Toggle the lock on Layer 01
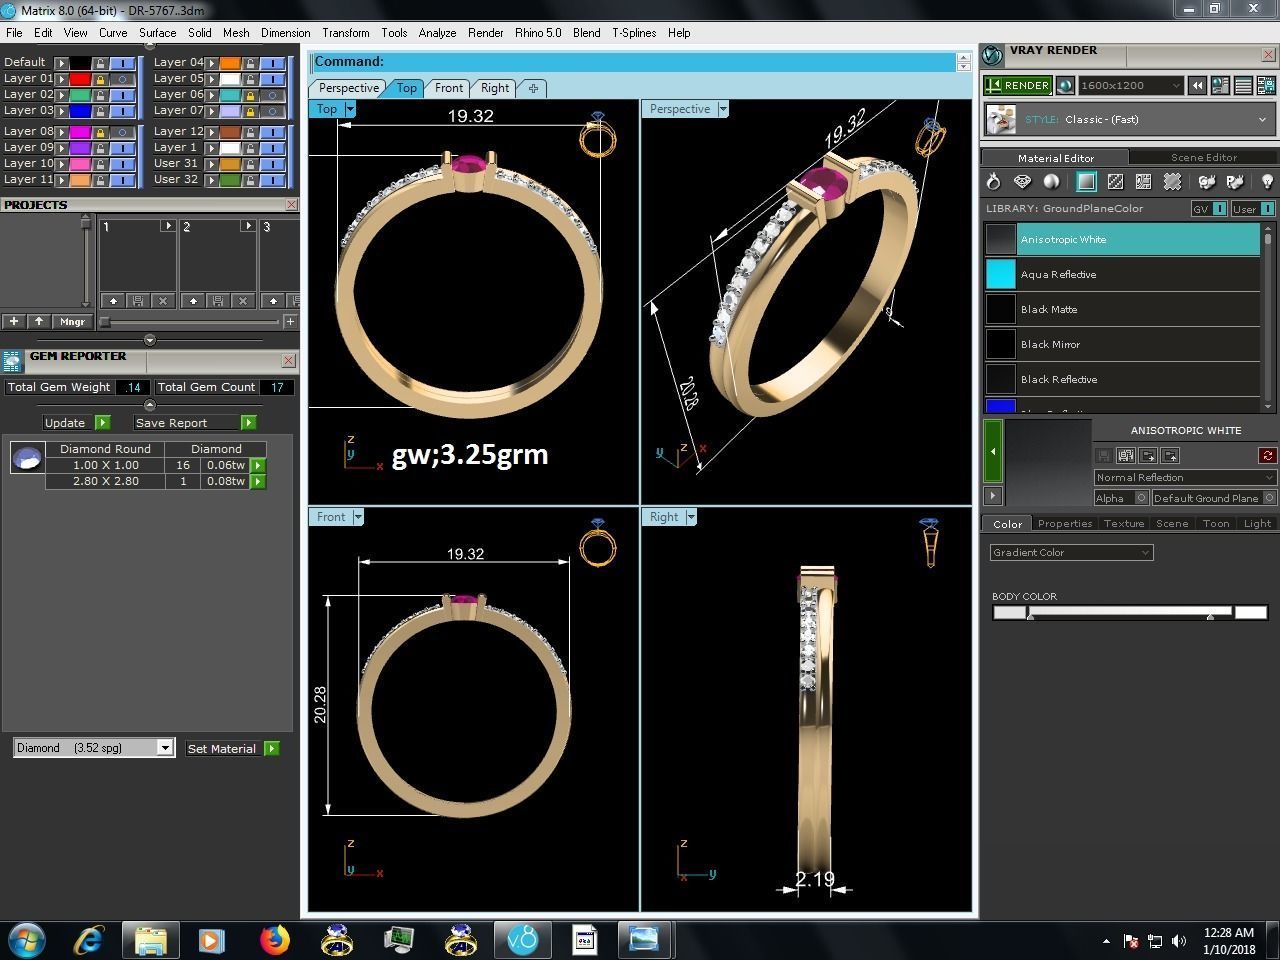Screen dimensions: 1280x960 [100, 79]
